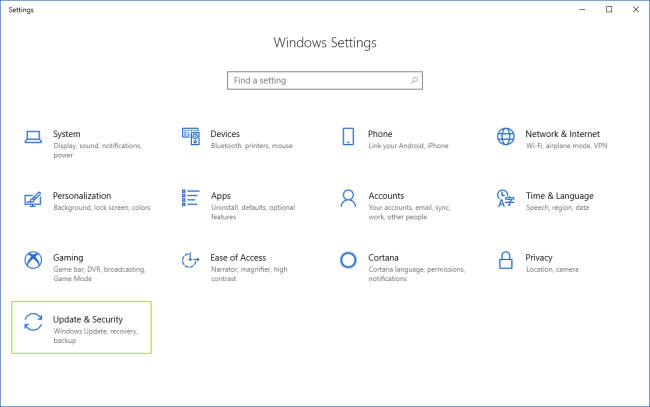Click the Cortana circle icon

tap(348, 260)
